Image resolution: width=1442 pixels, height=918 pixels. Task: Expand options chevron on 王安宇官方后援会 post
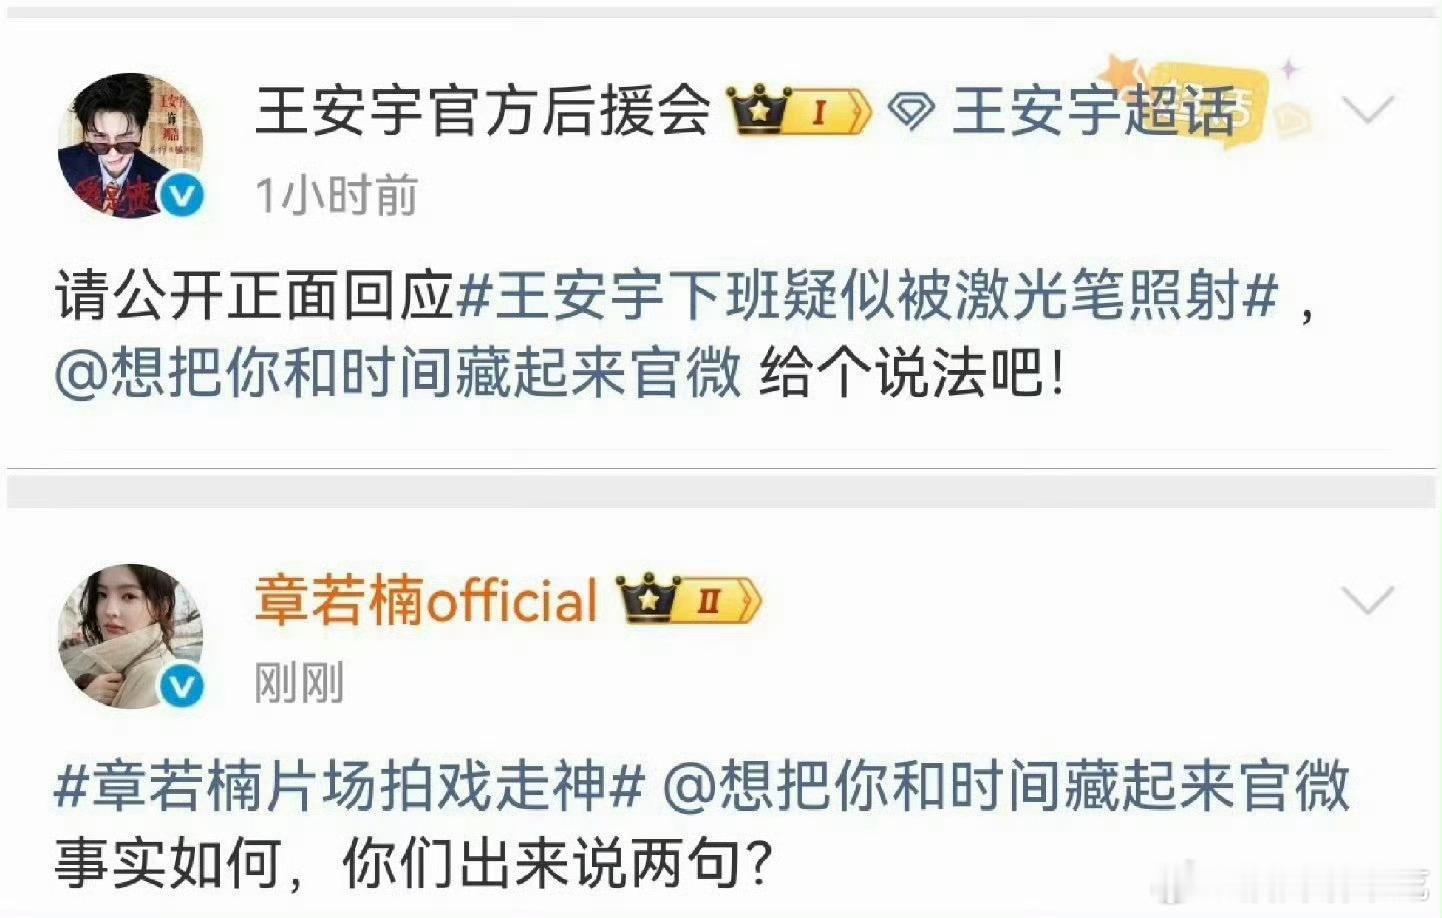(x=1367, y=108)
